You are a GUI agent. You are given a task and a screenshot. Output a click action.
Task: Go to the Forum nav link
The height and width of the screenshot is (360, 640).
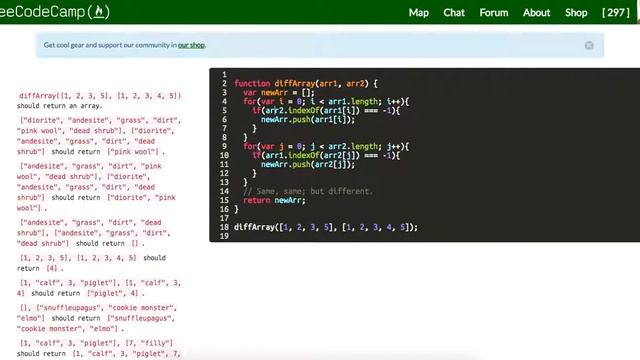click(494, 13)
